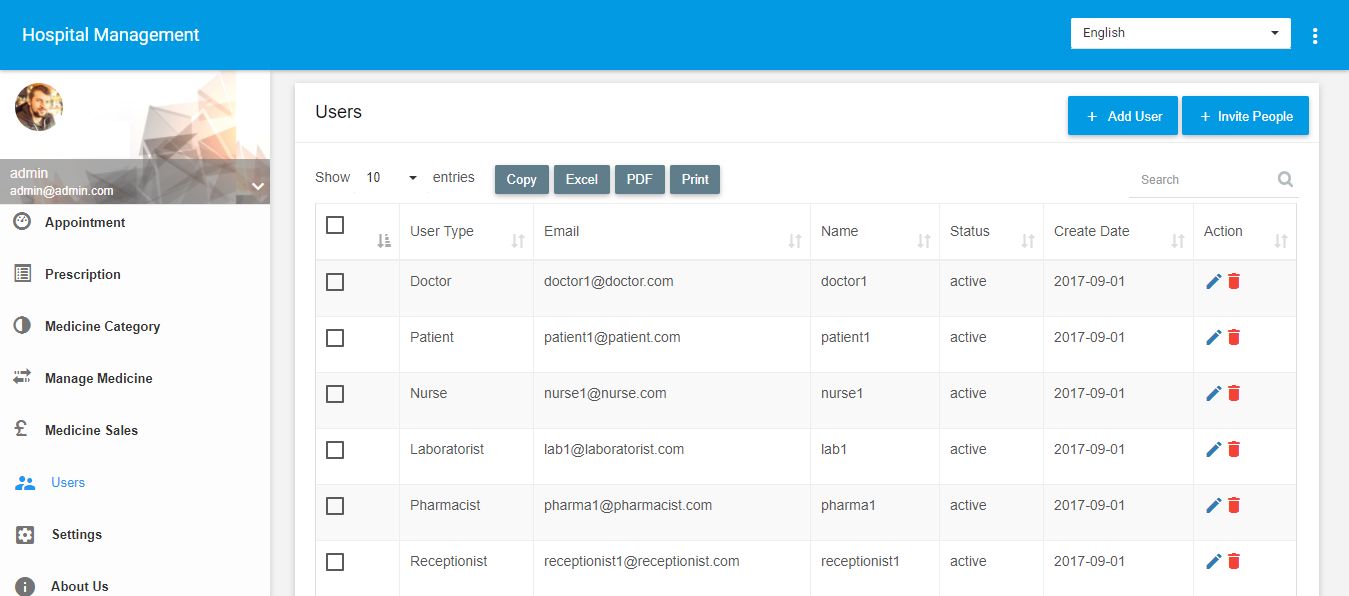Viewport: 1349px width, 596px height.
Task: Click the Prescription list icon in sidebar
Action: [22, 274]
